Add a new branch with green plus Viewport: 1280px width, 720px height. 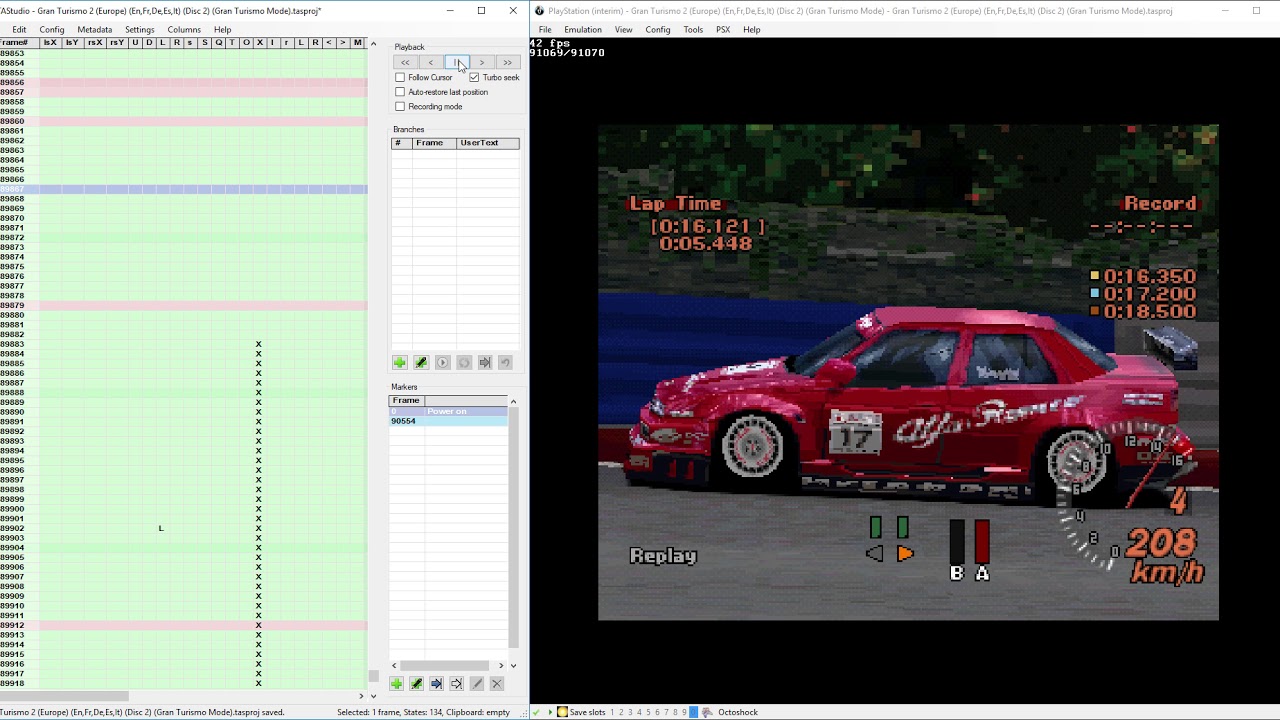tap(399, 362)
